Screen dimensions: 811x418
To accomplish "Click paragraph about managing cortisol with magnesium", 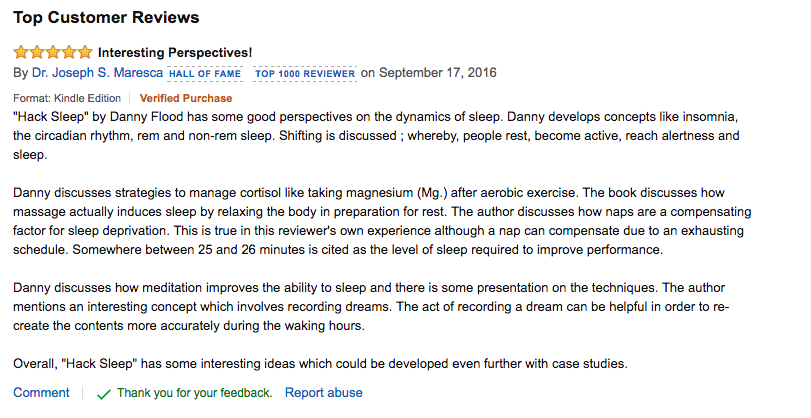I will [382, 221].
